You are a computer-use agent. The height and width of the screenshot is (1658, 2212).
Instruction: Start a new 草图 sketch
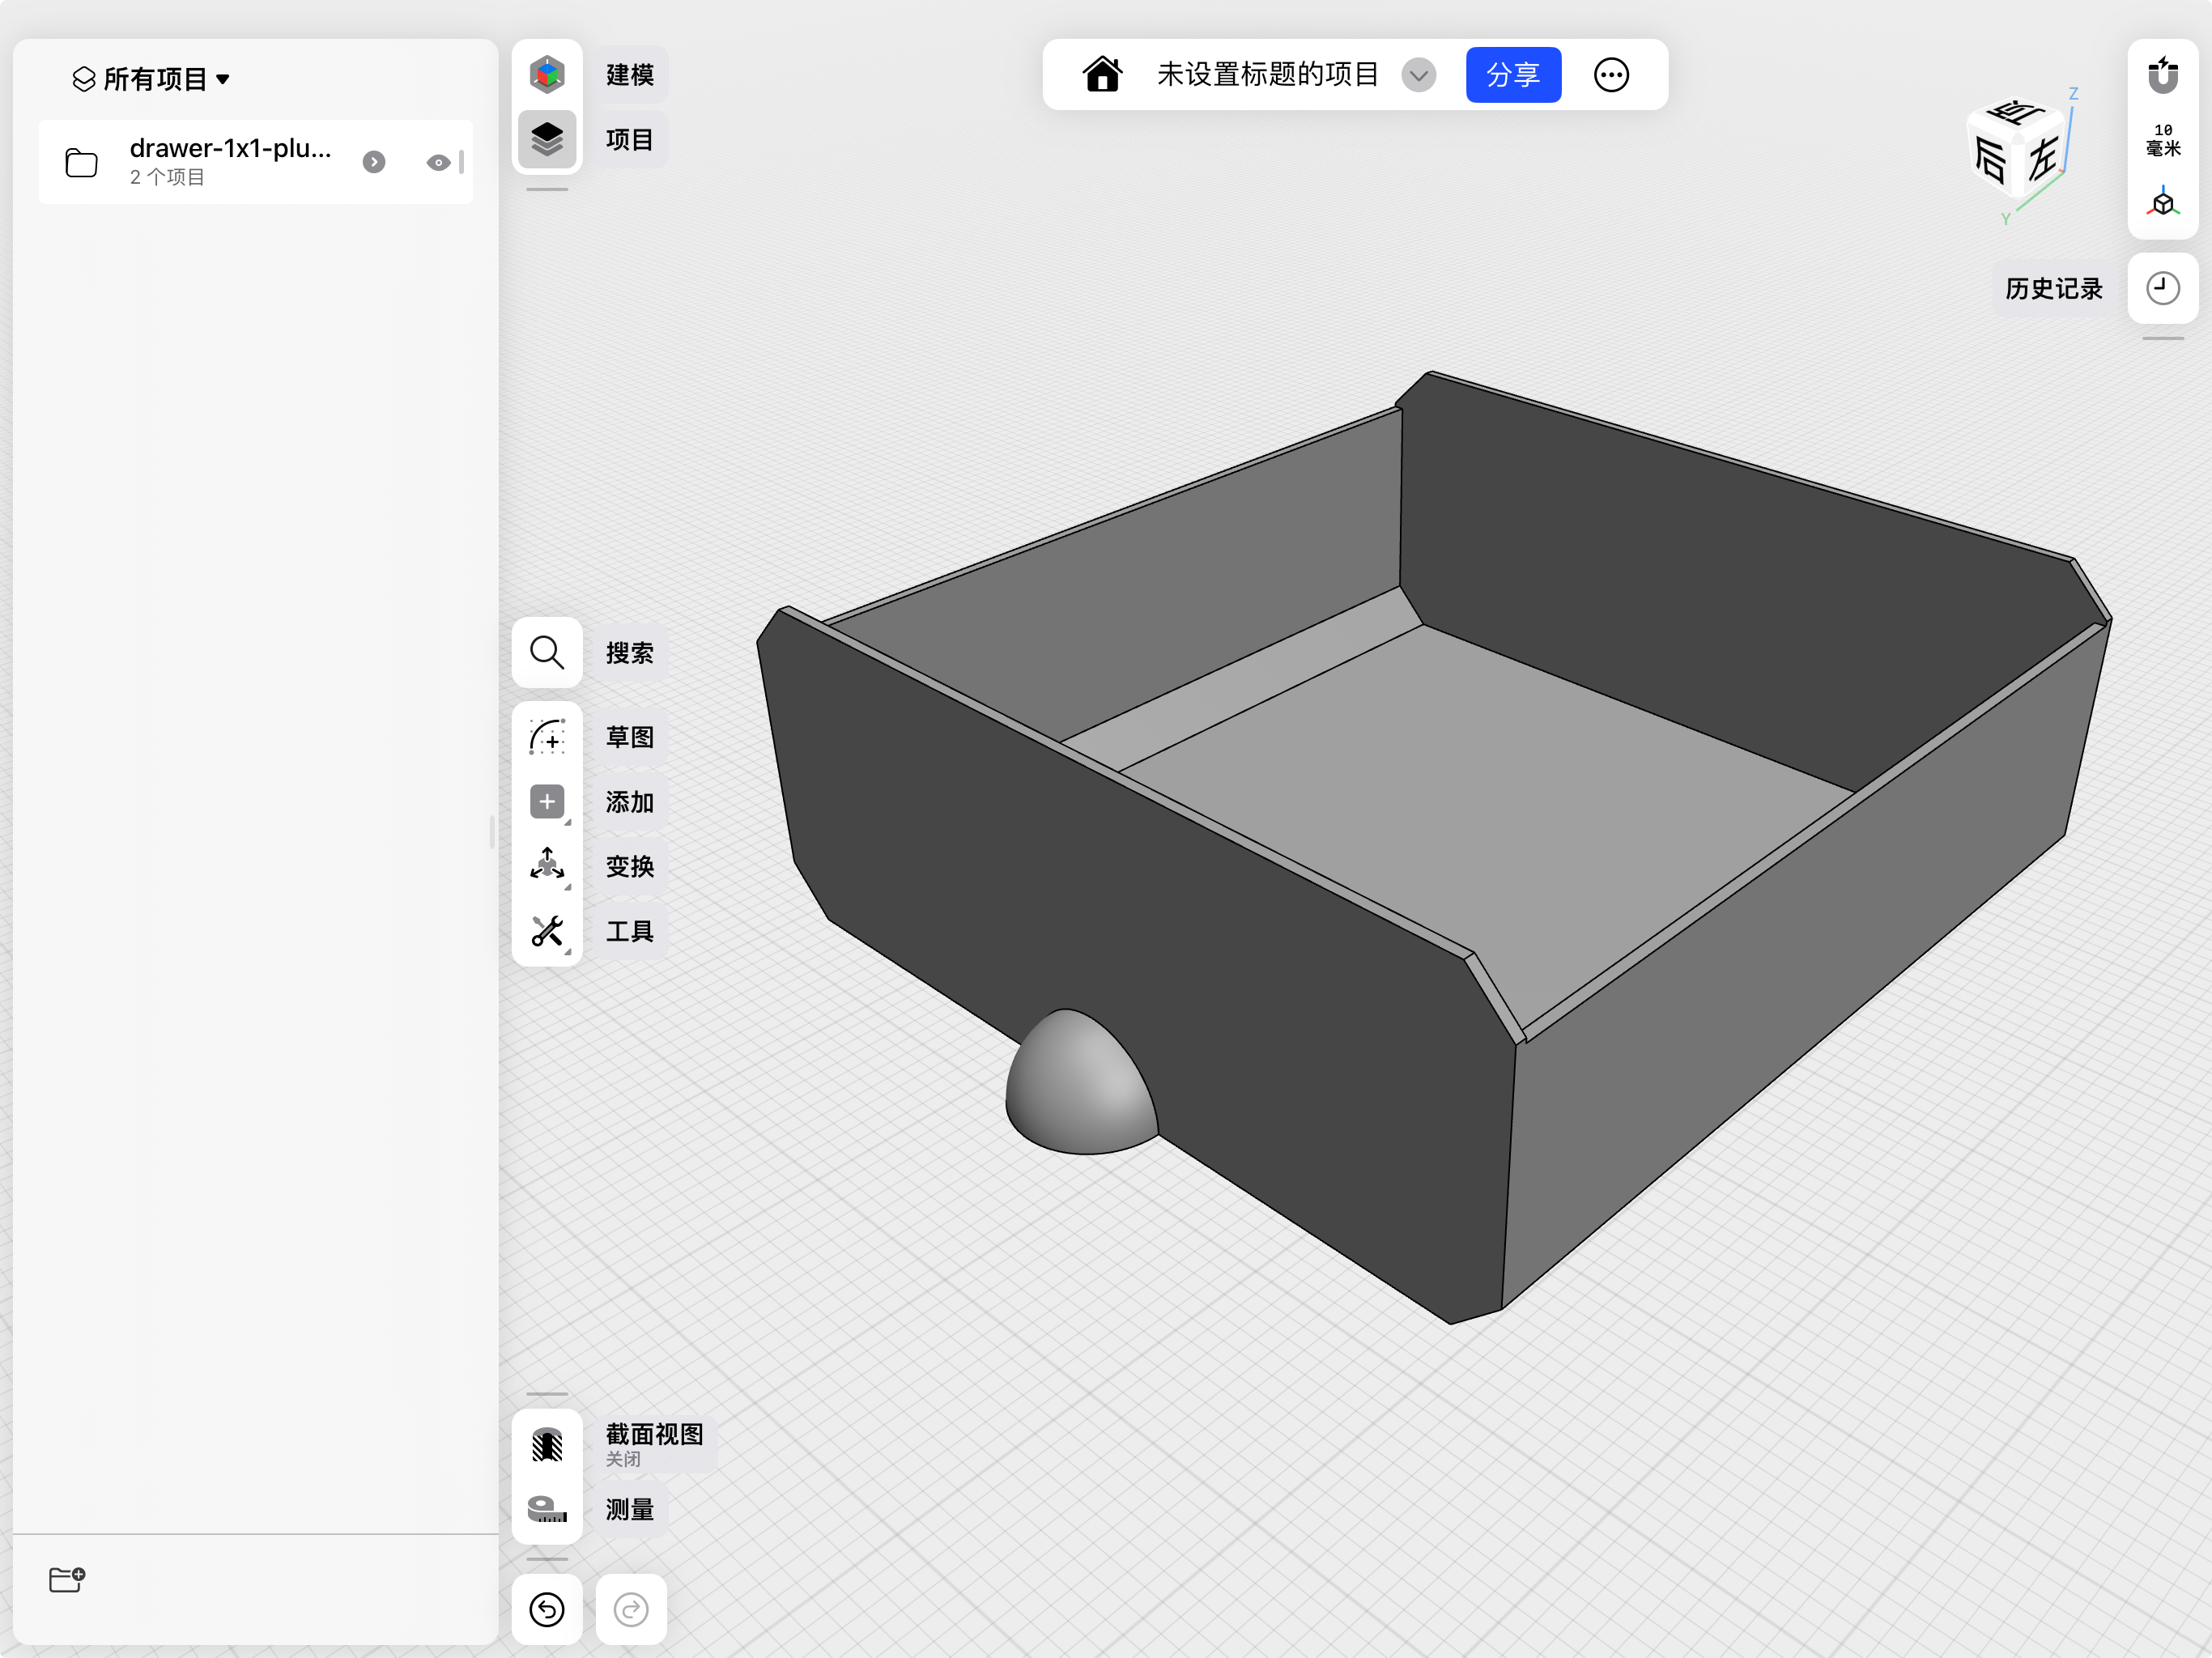coord(547,737)
